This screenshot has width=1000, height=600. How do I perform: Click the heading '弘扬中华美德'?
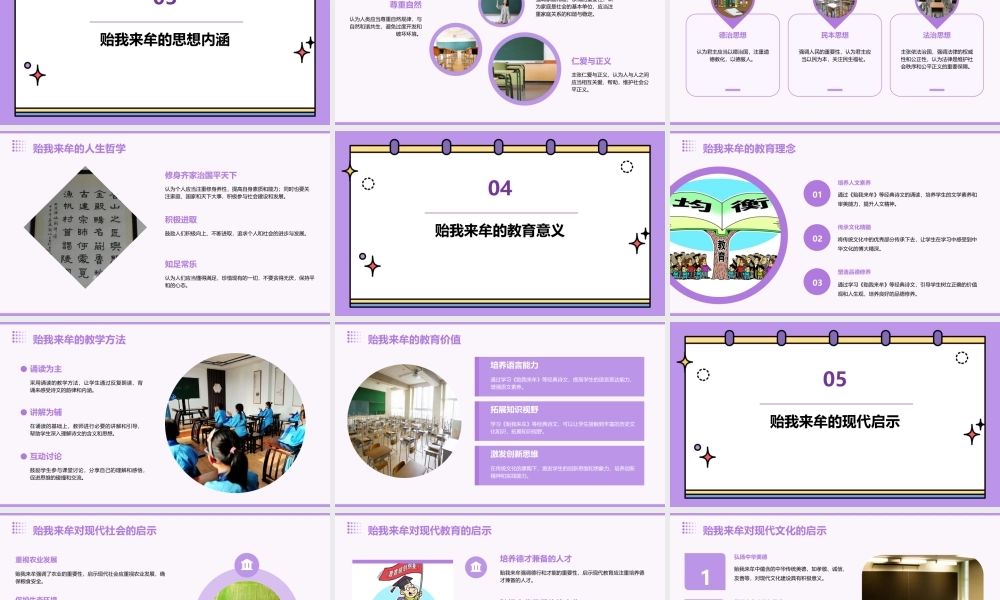[751, 557]
